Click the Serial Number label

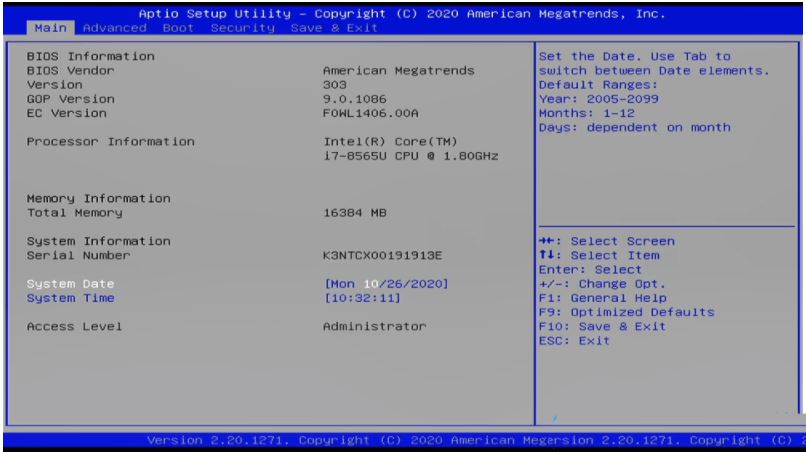79,255
